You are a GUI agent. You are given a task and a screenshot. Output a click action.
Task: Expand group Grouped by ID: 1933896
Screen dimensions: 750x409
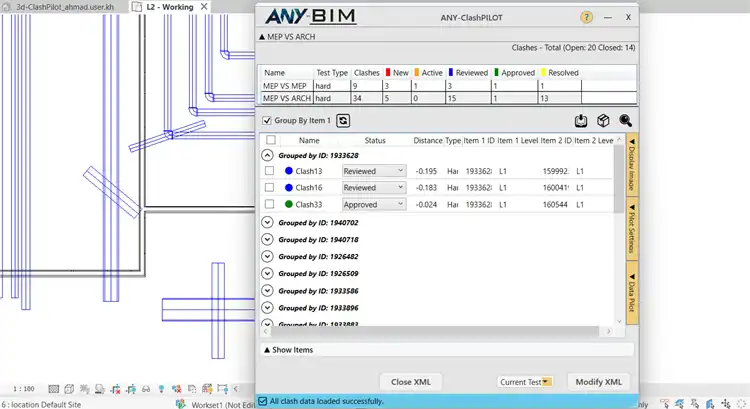[x=267, y=308]
